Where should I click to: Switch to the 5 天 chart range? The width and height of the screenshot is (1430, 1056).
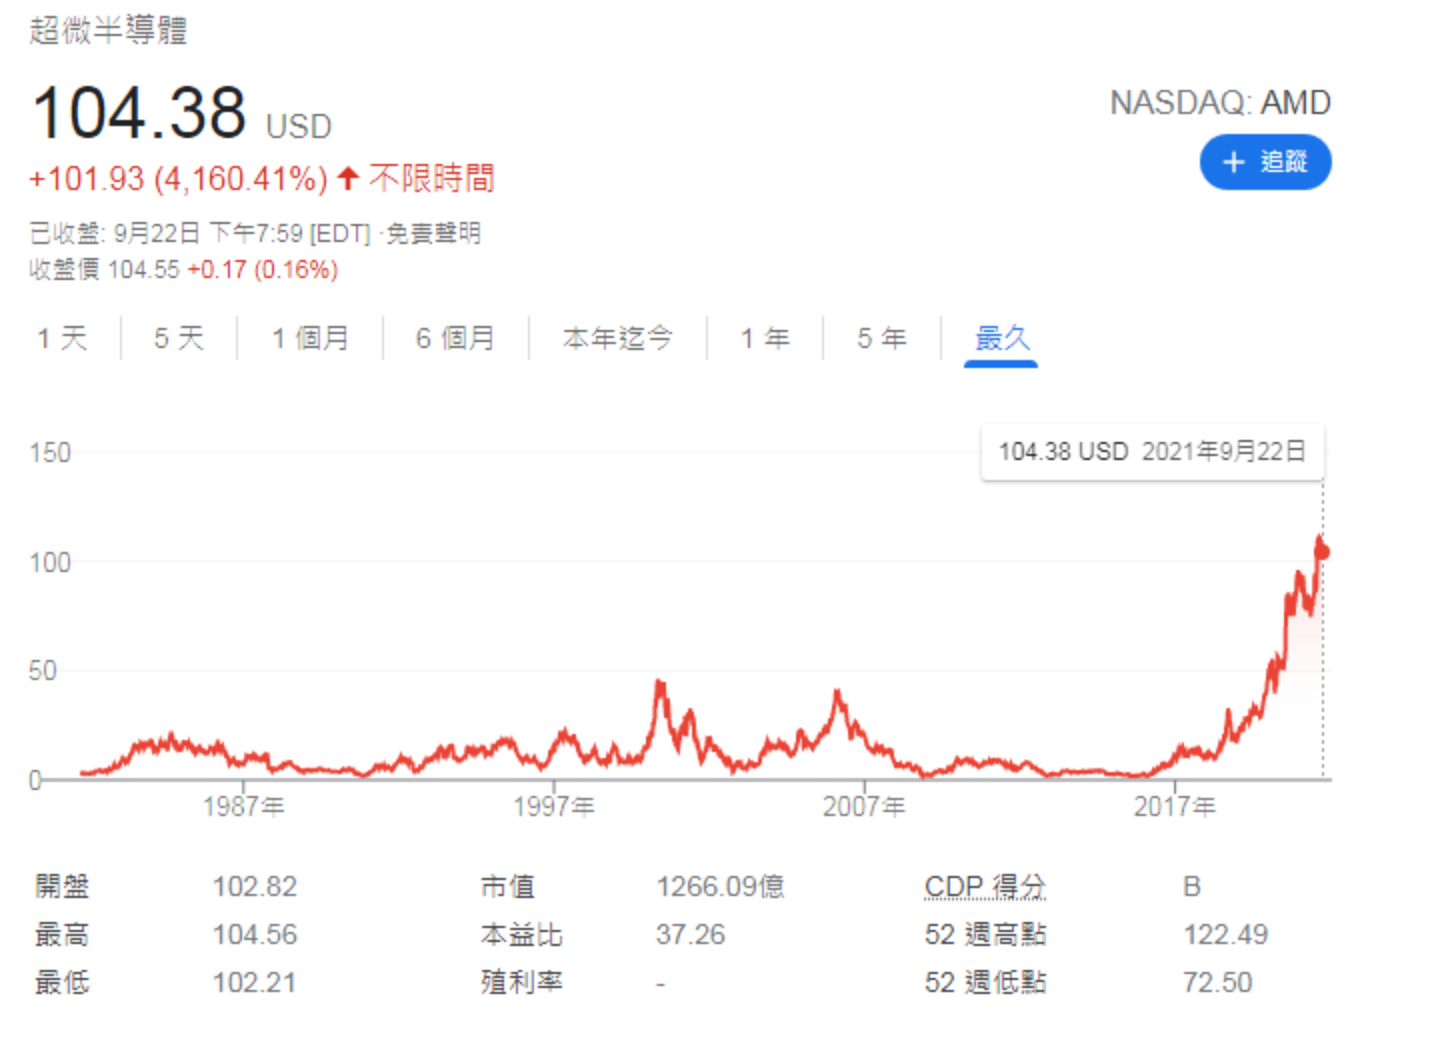point(179,338)
